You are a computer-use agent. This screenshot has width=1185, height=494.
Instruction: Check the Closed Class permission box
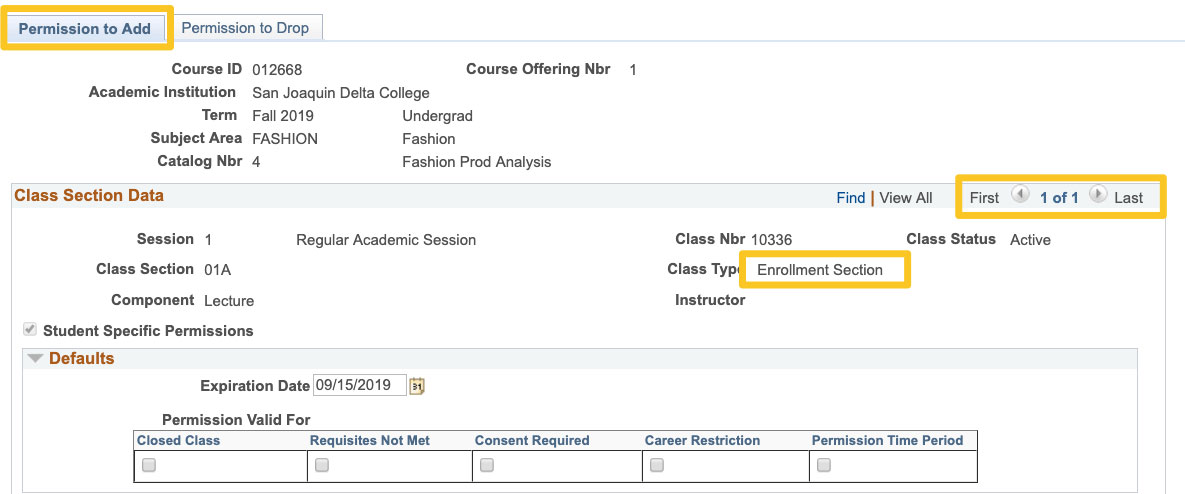click(x=149, y=465)
